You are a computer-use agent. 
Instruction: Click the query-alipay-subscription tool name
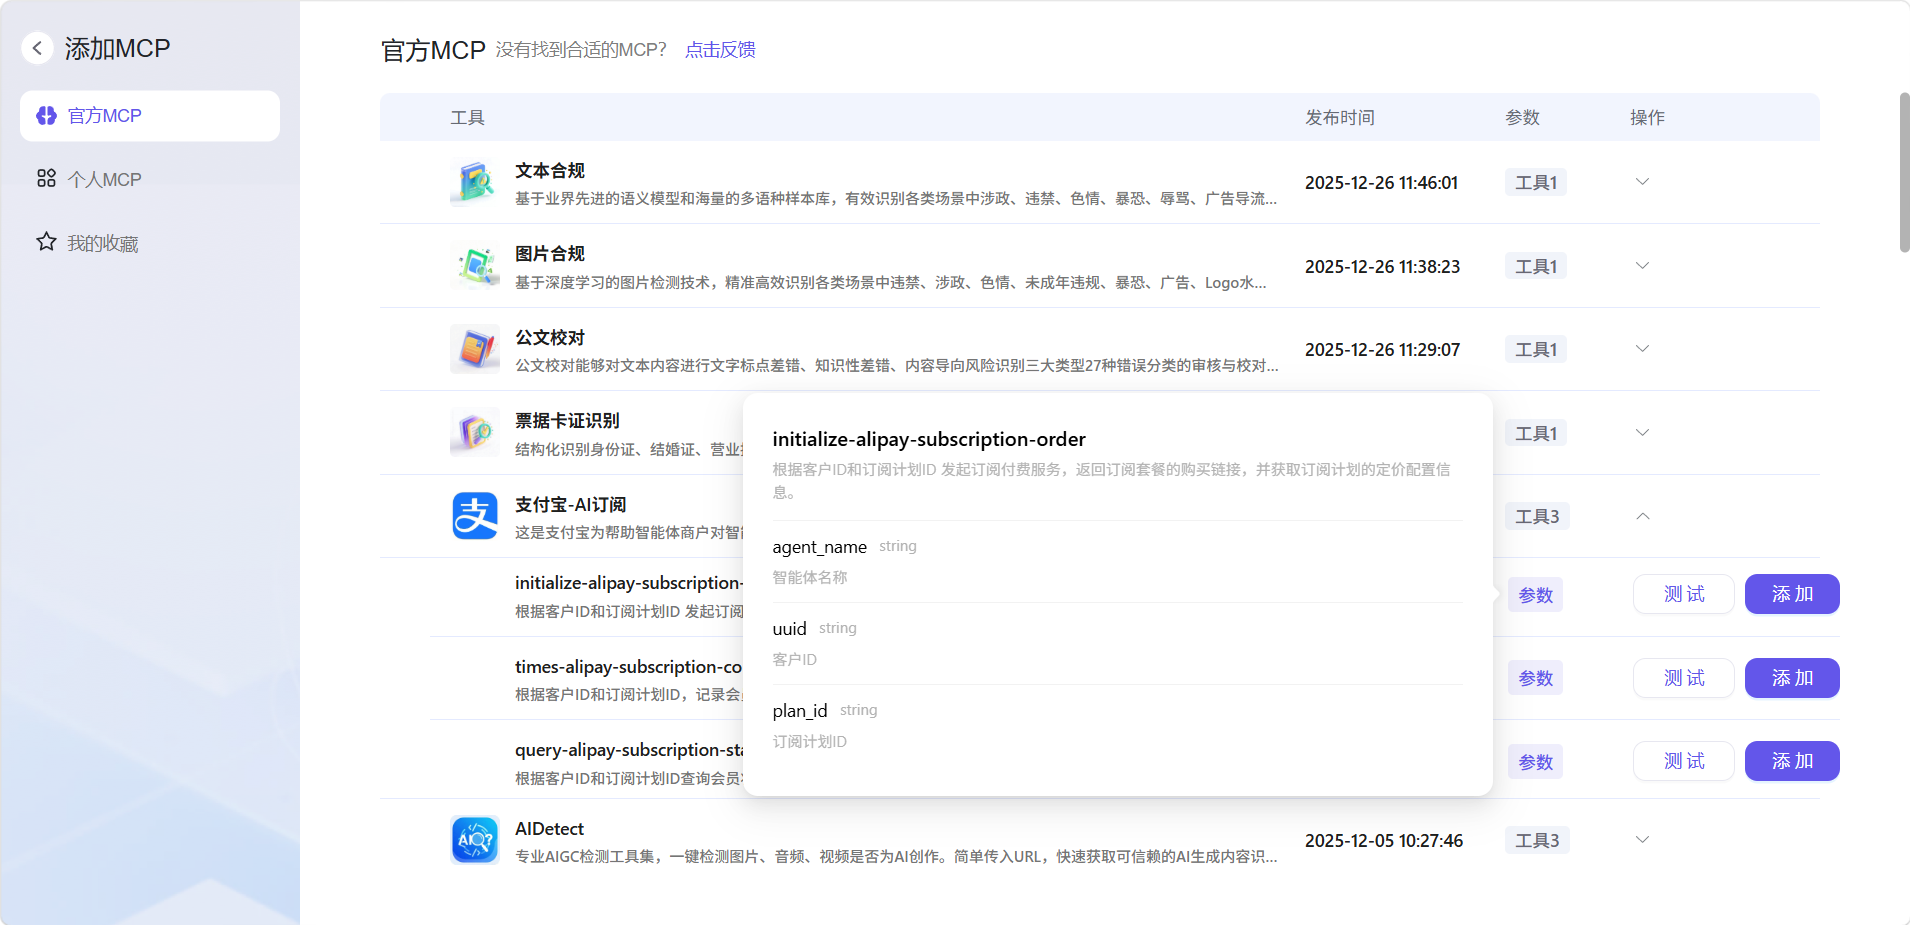click(x=629, y=750)
